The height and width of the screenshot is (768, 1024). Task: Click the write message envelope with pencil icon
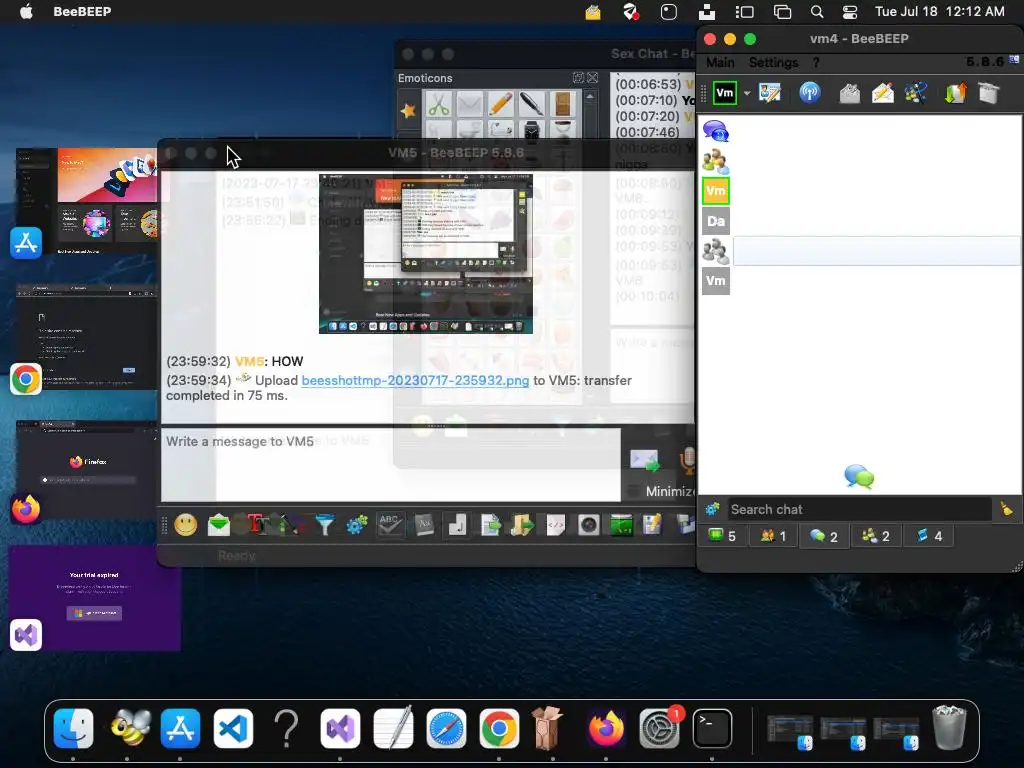click(x=882, y=93)
